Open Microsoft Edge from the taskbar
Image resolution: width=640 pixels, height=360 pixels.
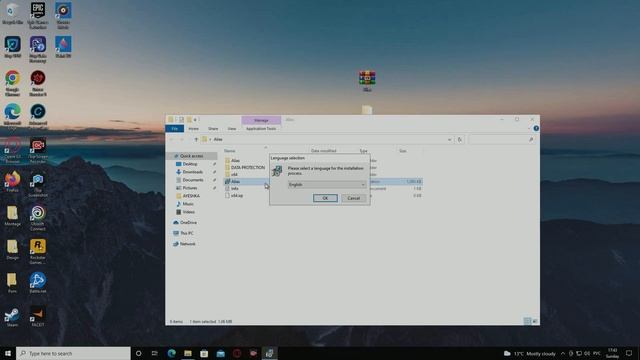click(171, 353)
